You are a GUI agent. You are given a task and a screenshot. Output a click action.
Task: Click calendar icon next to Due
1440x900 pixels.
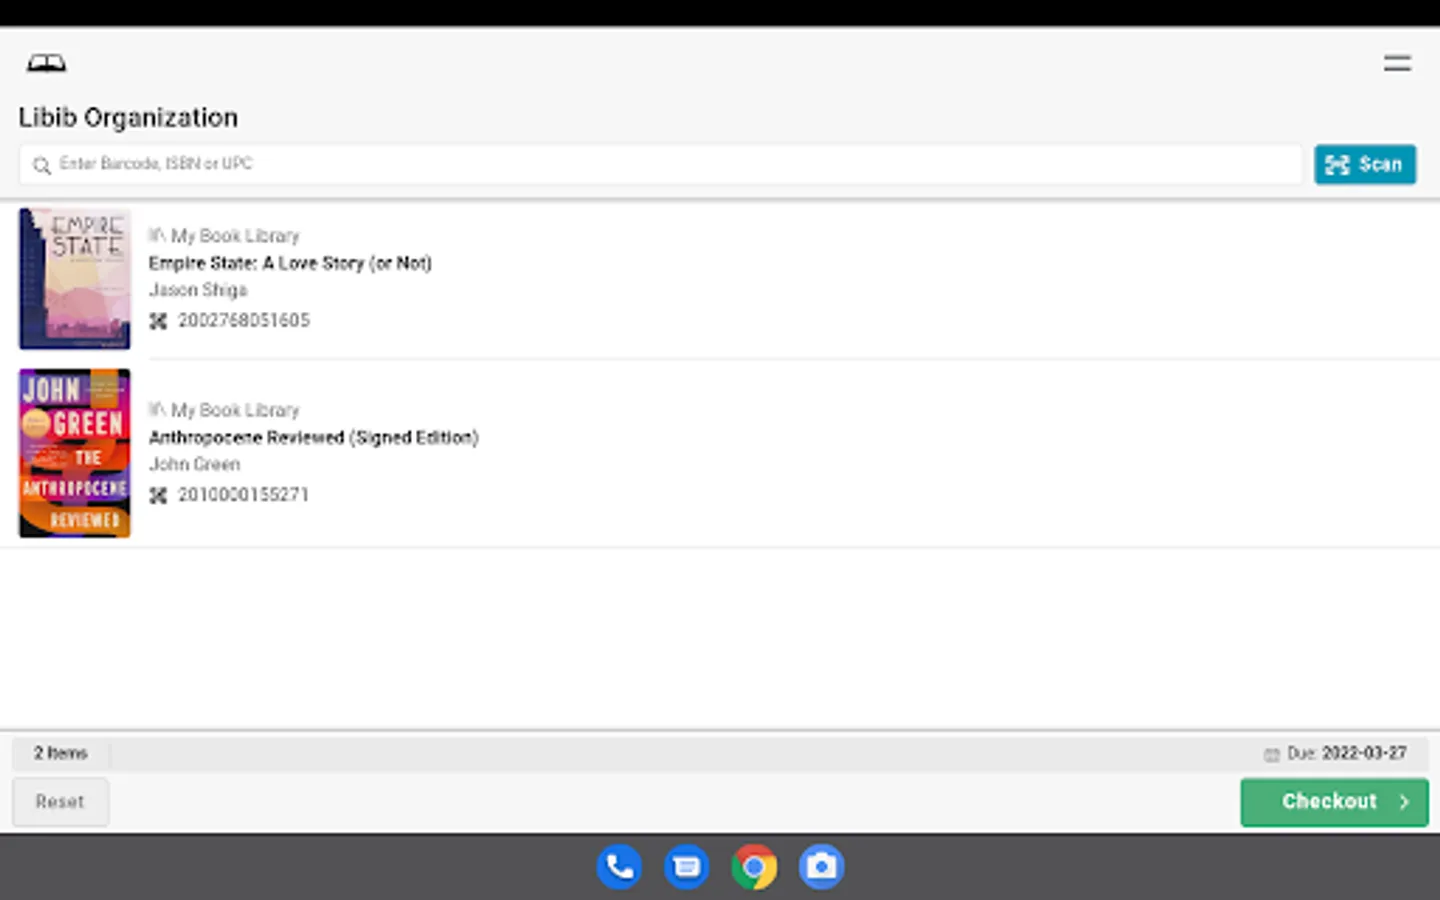click(x=1272, y=754)
